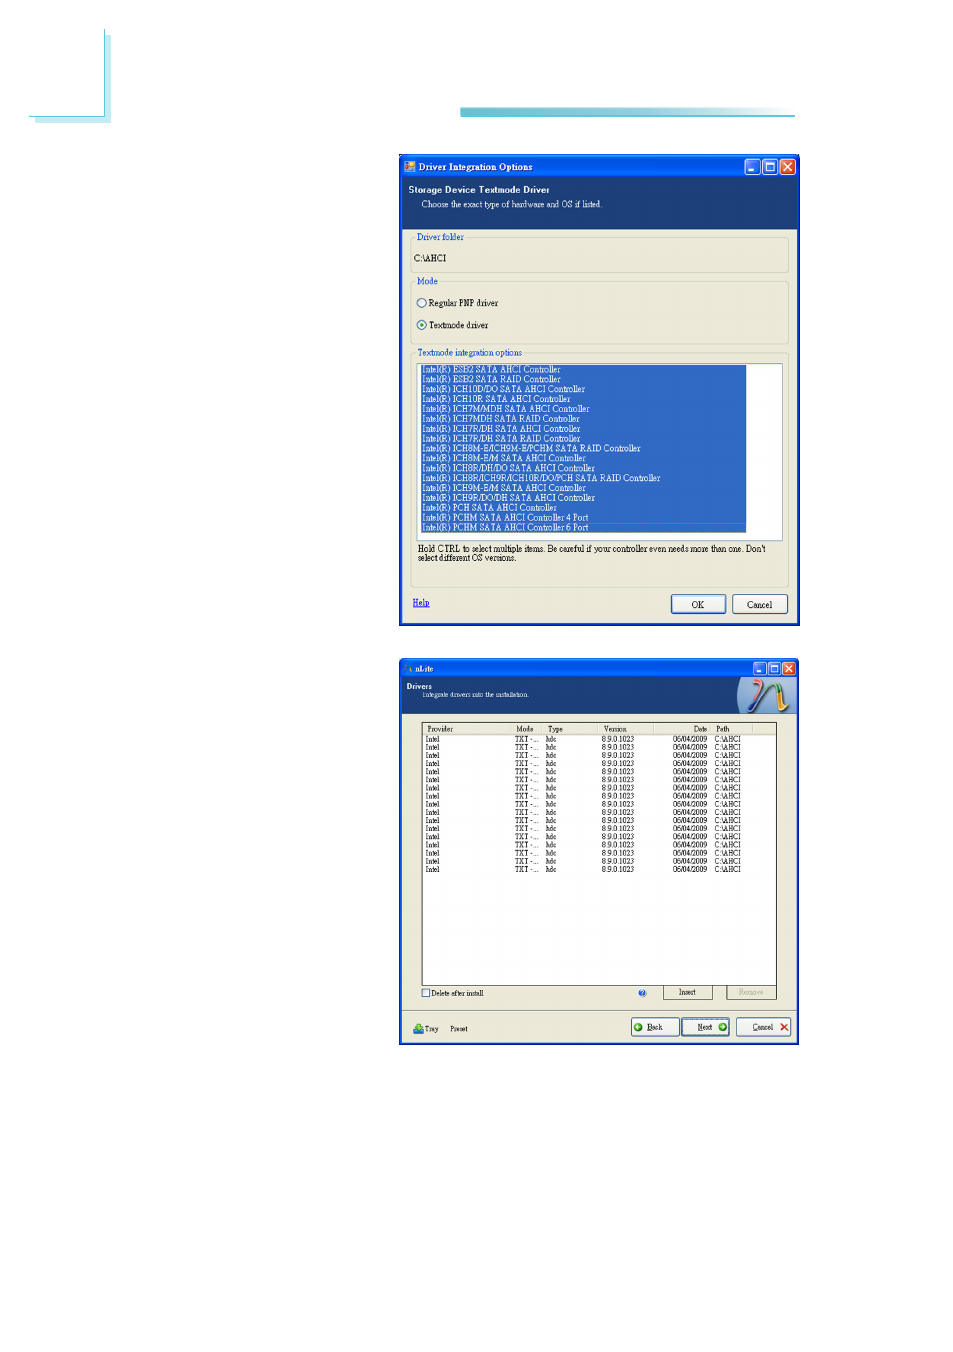Select Intel(R) ICH8M-E/M SATA AHCI Controller
The width and height of the screenshot is (953, 1352).
click(x=583, y=459)
